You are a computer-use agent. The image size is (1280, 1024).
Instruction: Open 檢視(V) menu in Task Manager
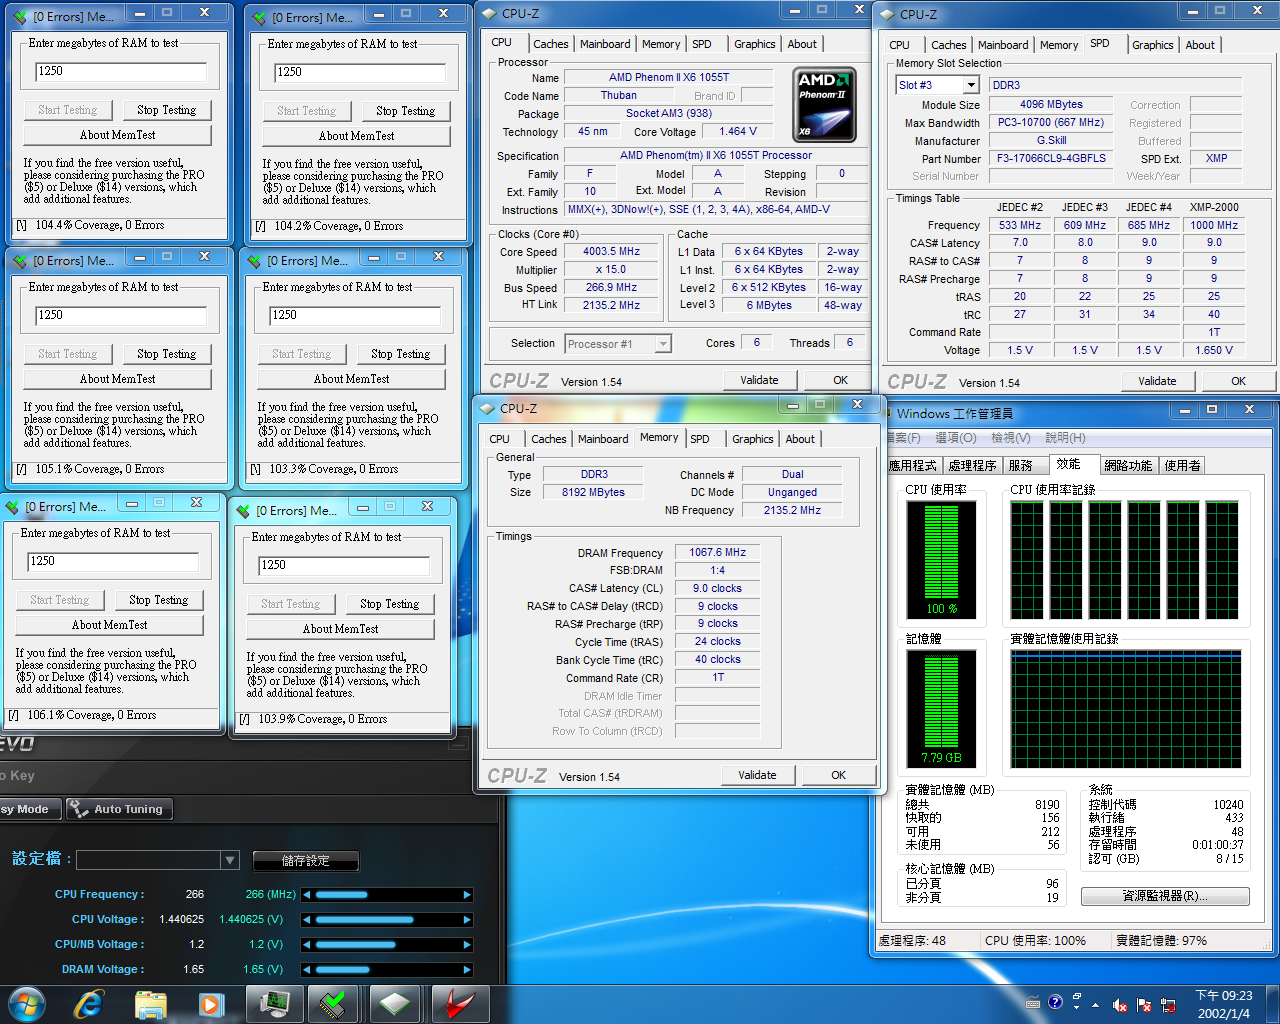(1010, 438)
